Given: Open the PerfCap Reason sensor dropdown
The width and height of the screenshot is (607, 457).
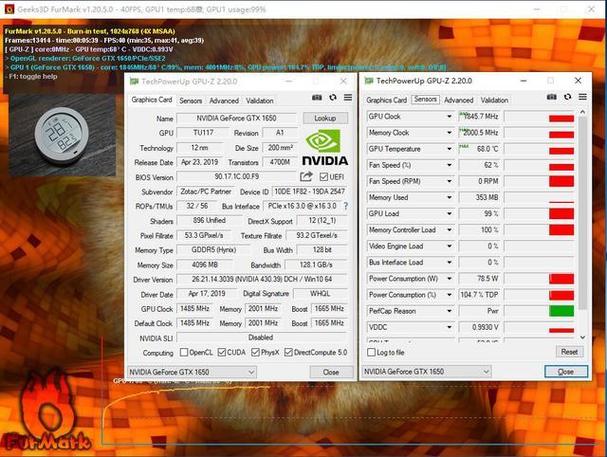Looking at the screenshot, I should pyautogui.click(x=449, y=311).
